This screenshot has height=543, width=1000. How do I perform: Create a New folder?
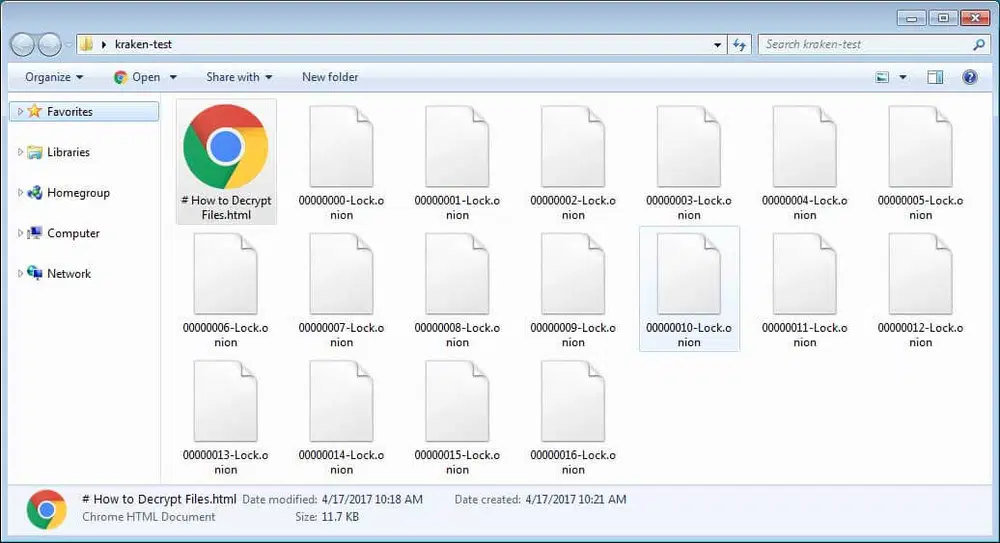tap(330, 77)
